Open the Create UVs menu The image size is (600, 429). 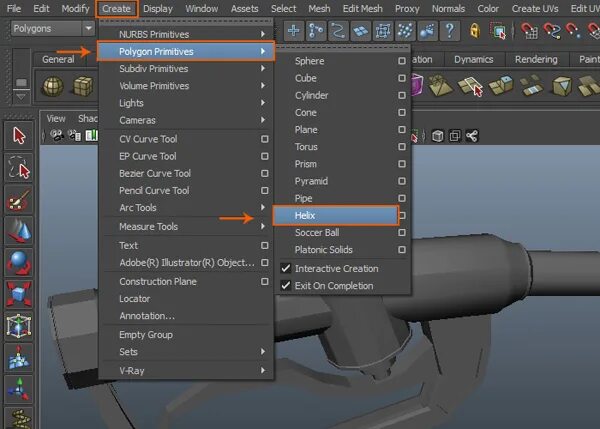click(535, 8)
